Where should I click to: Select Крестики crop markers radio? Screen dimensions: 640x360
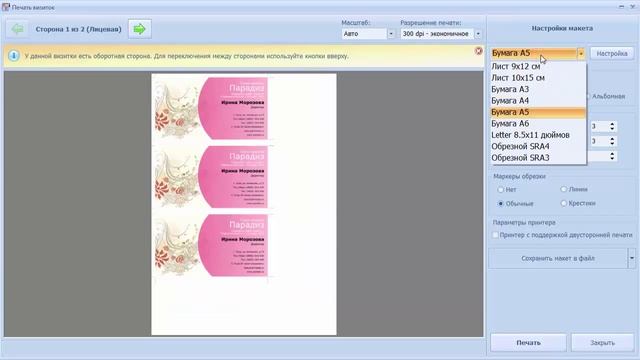564,203
